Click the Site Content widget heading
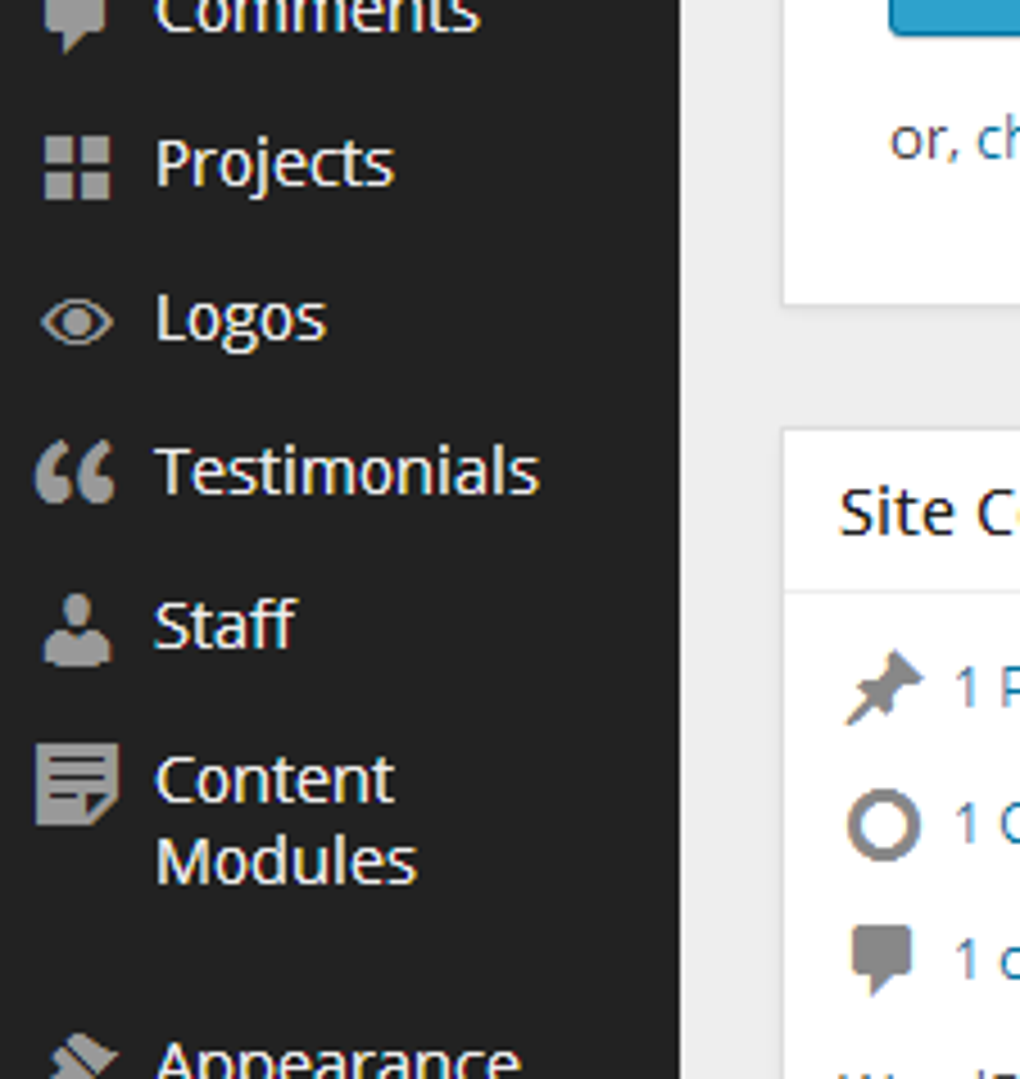The height and width of the screenshot is (1079, 1020). click(x=925, y=513)
